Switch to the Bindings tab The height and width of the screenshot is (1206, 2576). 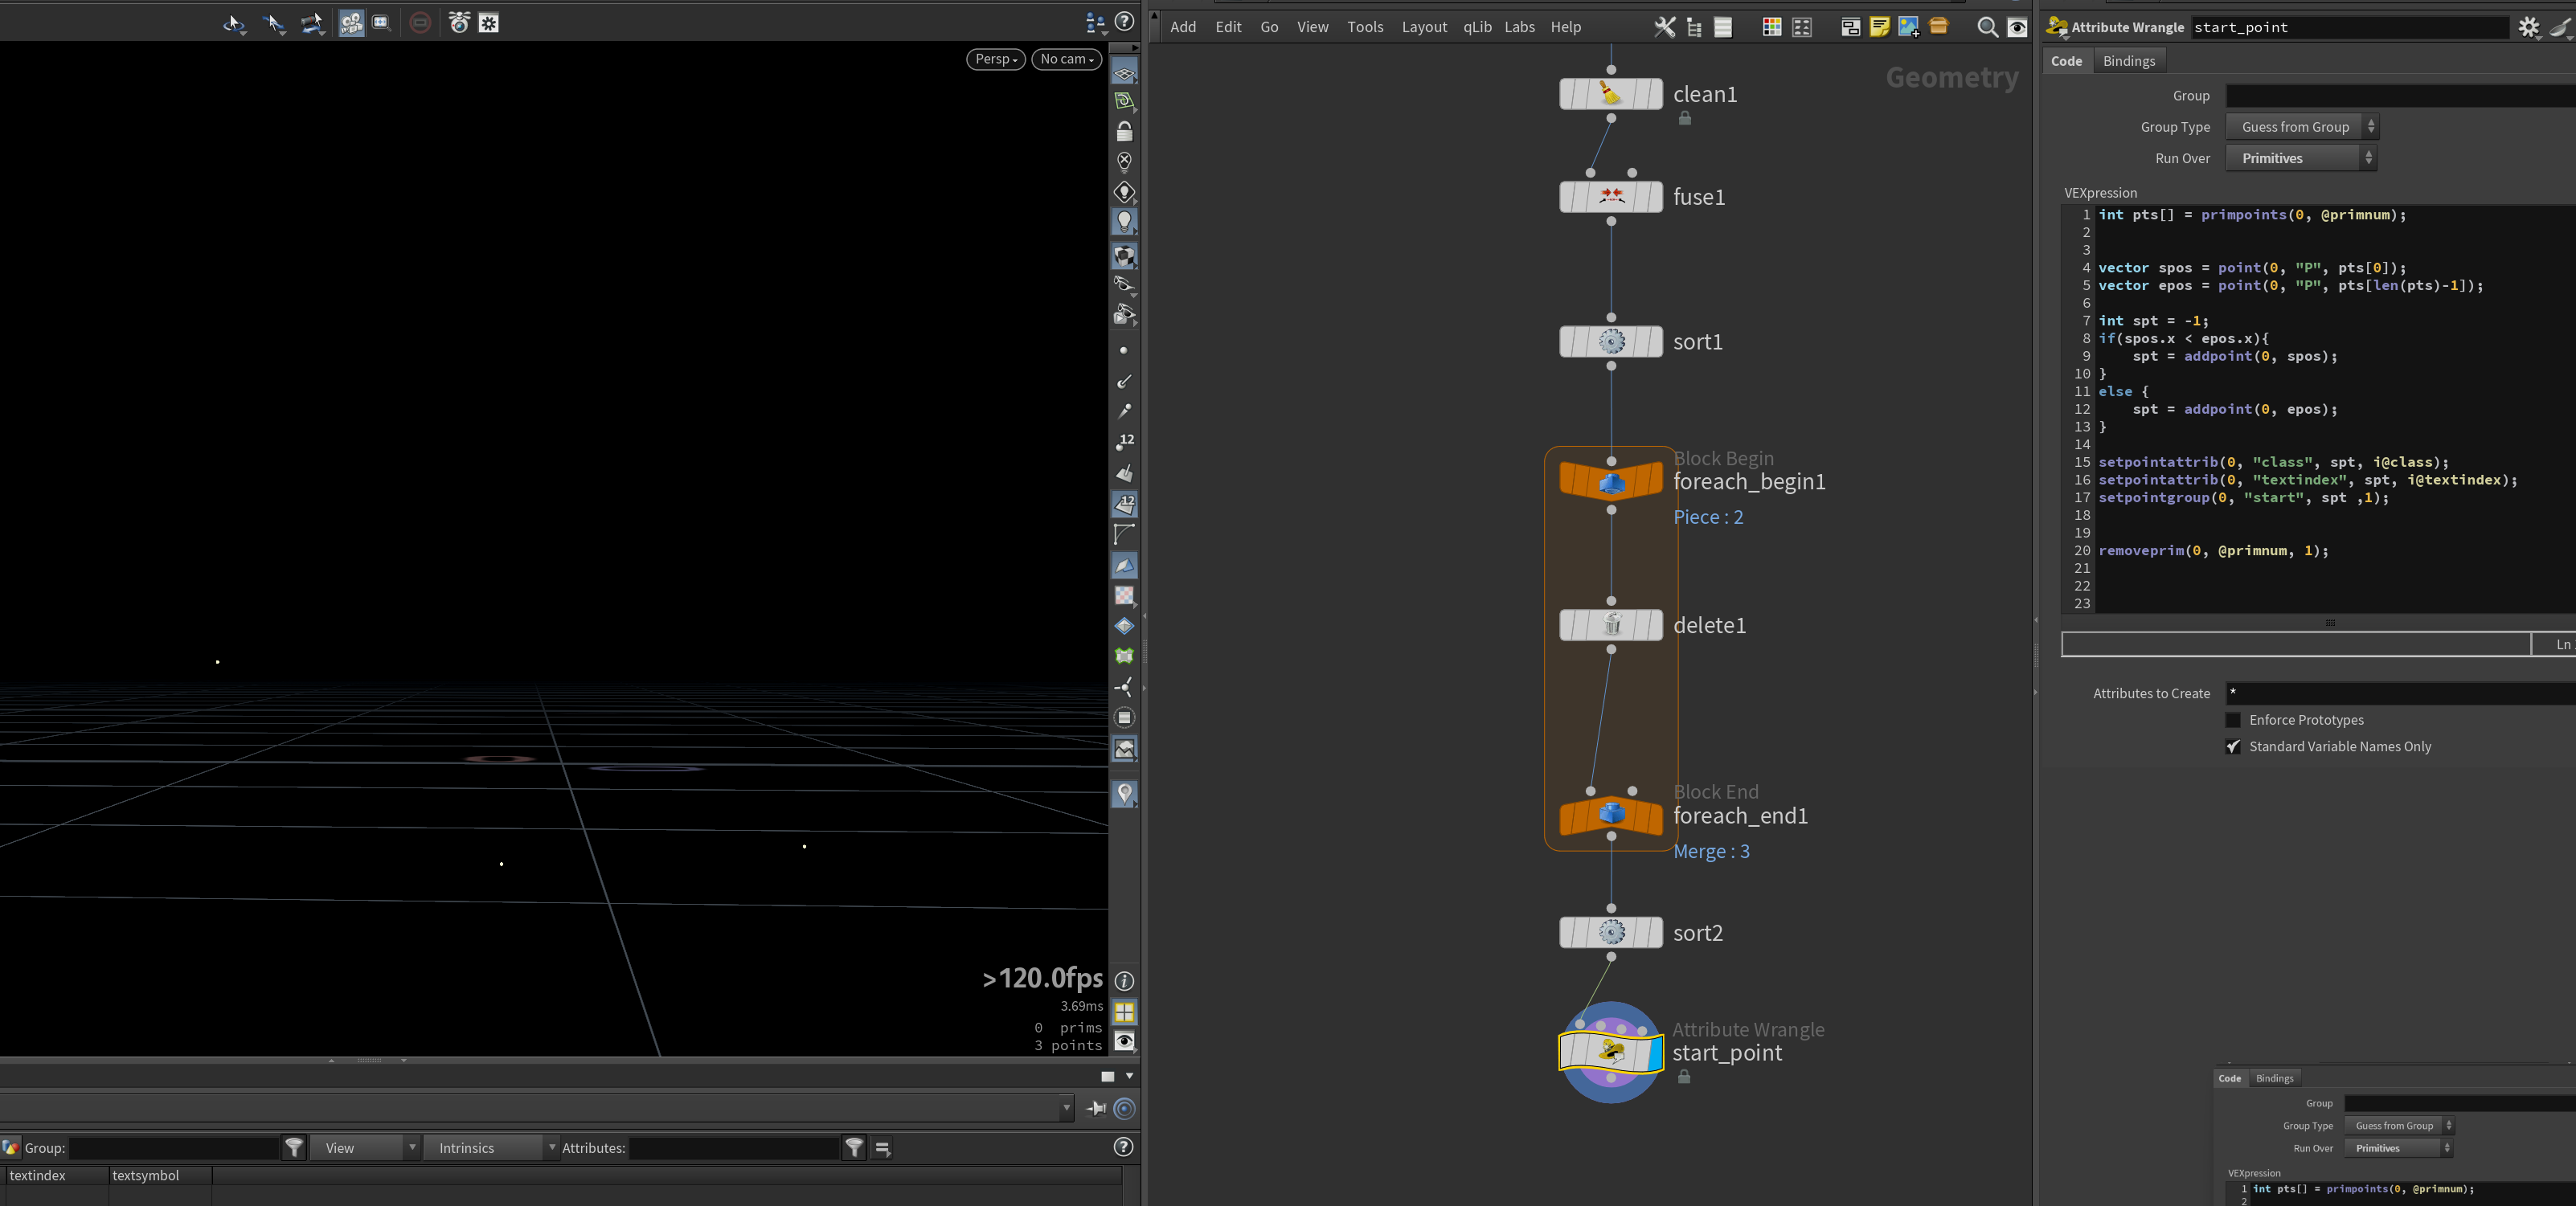tap(2128, 61)
